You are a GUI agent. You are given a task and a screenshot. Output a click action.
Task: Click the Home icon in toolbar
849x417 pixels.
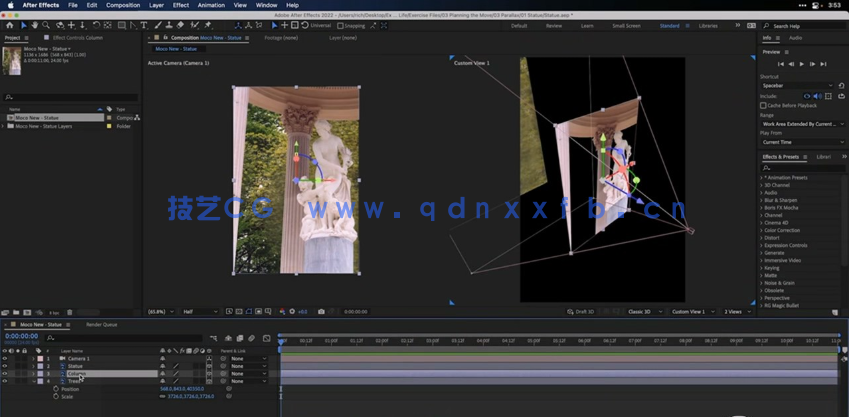tap(11, 25)
